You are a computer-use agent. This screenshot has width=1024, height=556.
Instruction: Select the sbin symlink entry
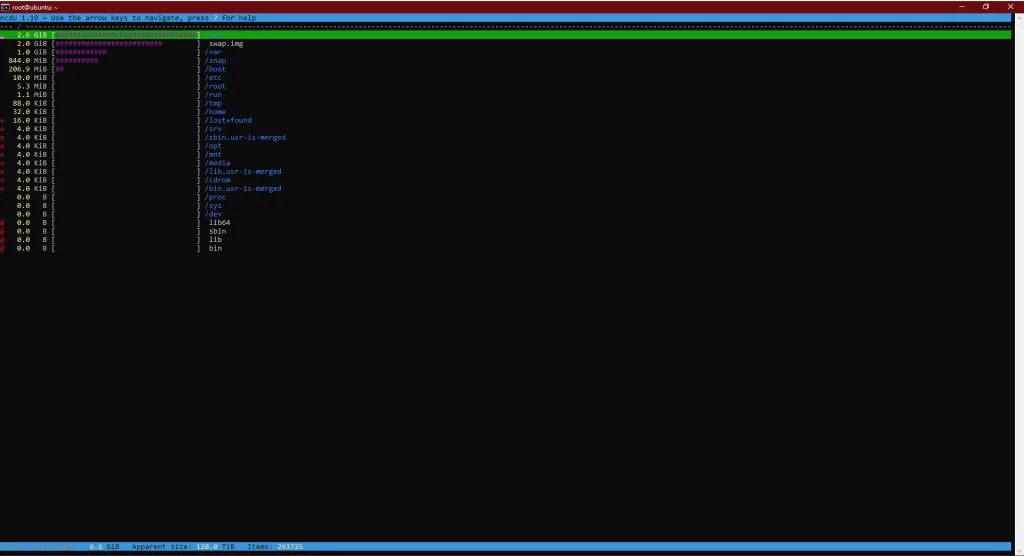tap(217, 231)
